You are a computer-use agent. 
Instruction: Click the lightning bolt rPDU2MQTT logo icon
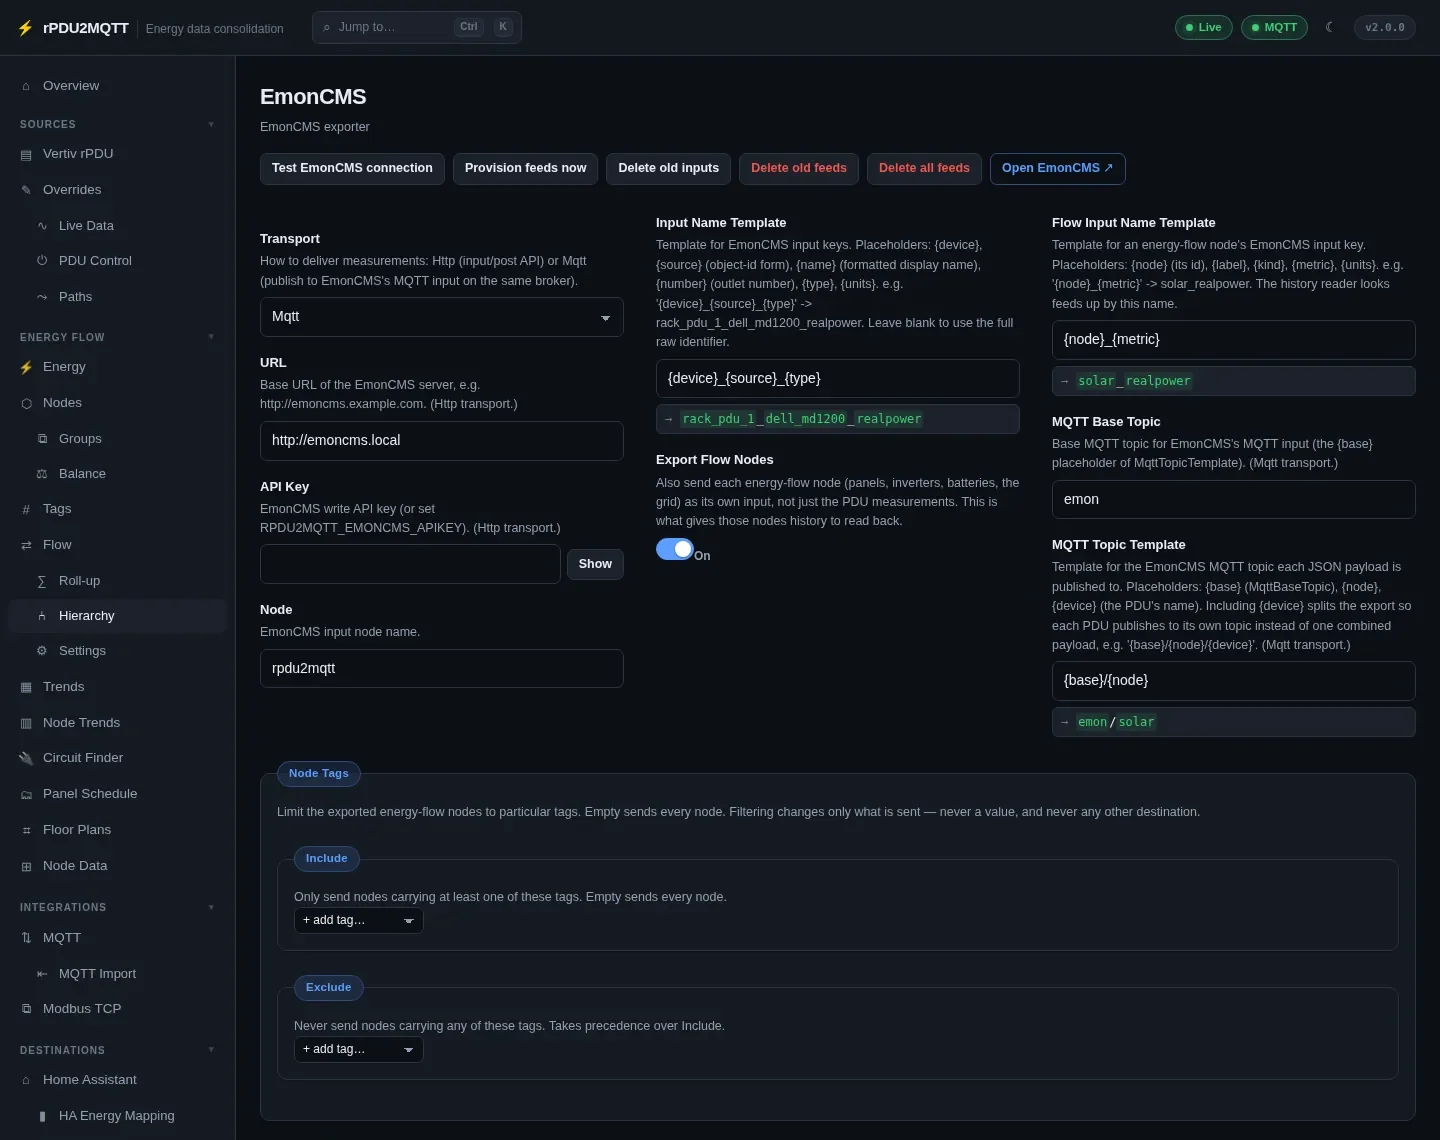25,28
